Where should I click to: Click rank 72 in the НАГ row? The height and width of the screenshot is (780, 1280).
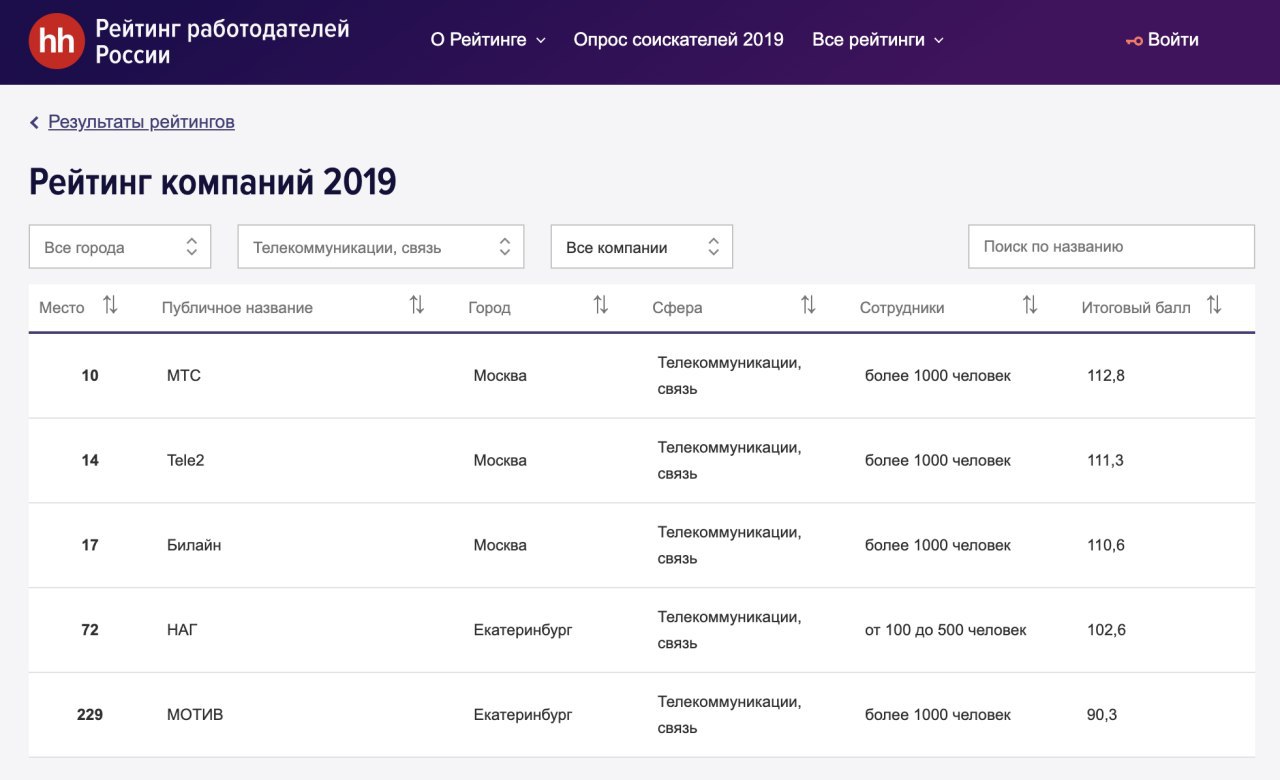(x=90, y=631)
